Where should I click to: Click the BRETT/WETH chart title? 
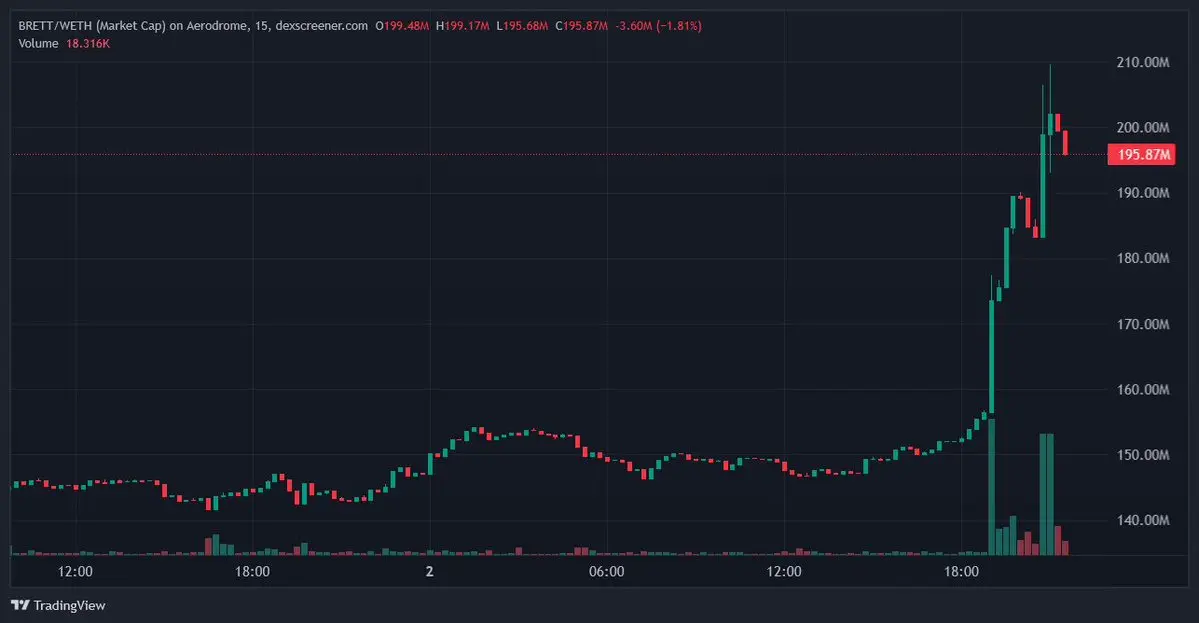(x=193, y=26)
